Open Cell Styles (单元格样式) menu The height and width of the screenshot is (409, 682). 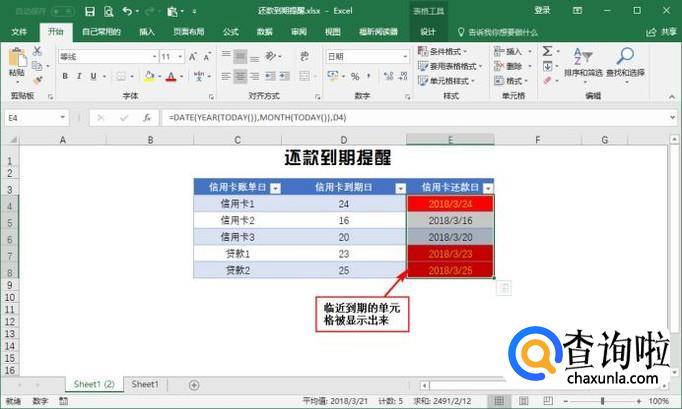[x=447, y=81]
